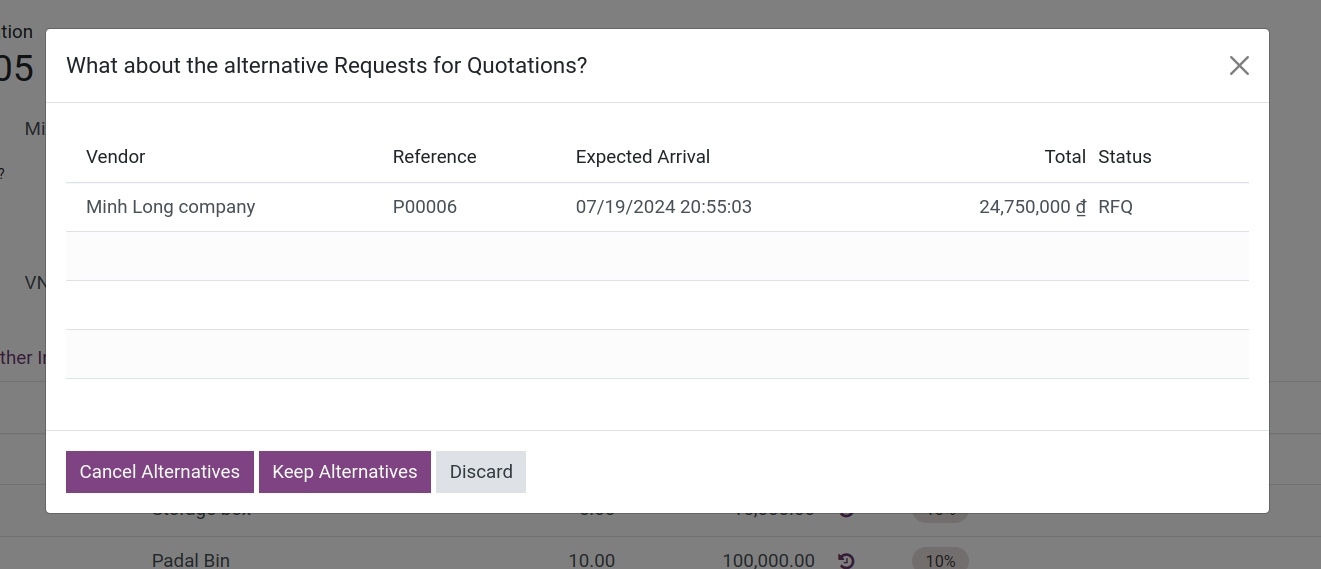The height and width of the screenshot is (569, 1321).
Task: Sort by Expected Arrival column
Action: (643, 157)
